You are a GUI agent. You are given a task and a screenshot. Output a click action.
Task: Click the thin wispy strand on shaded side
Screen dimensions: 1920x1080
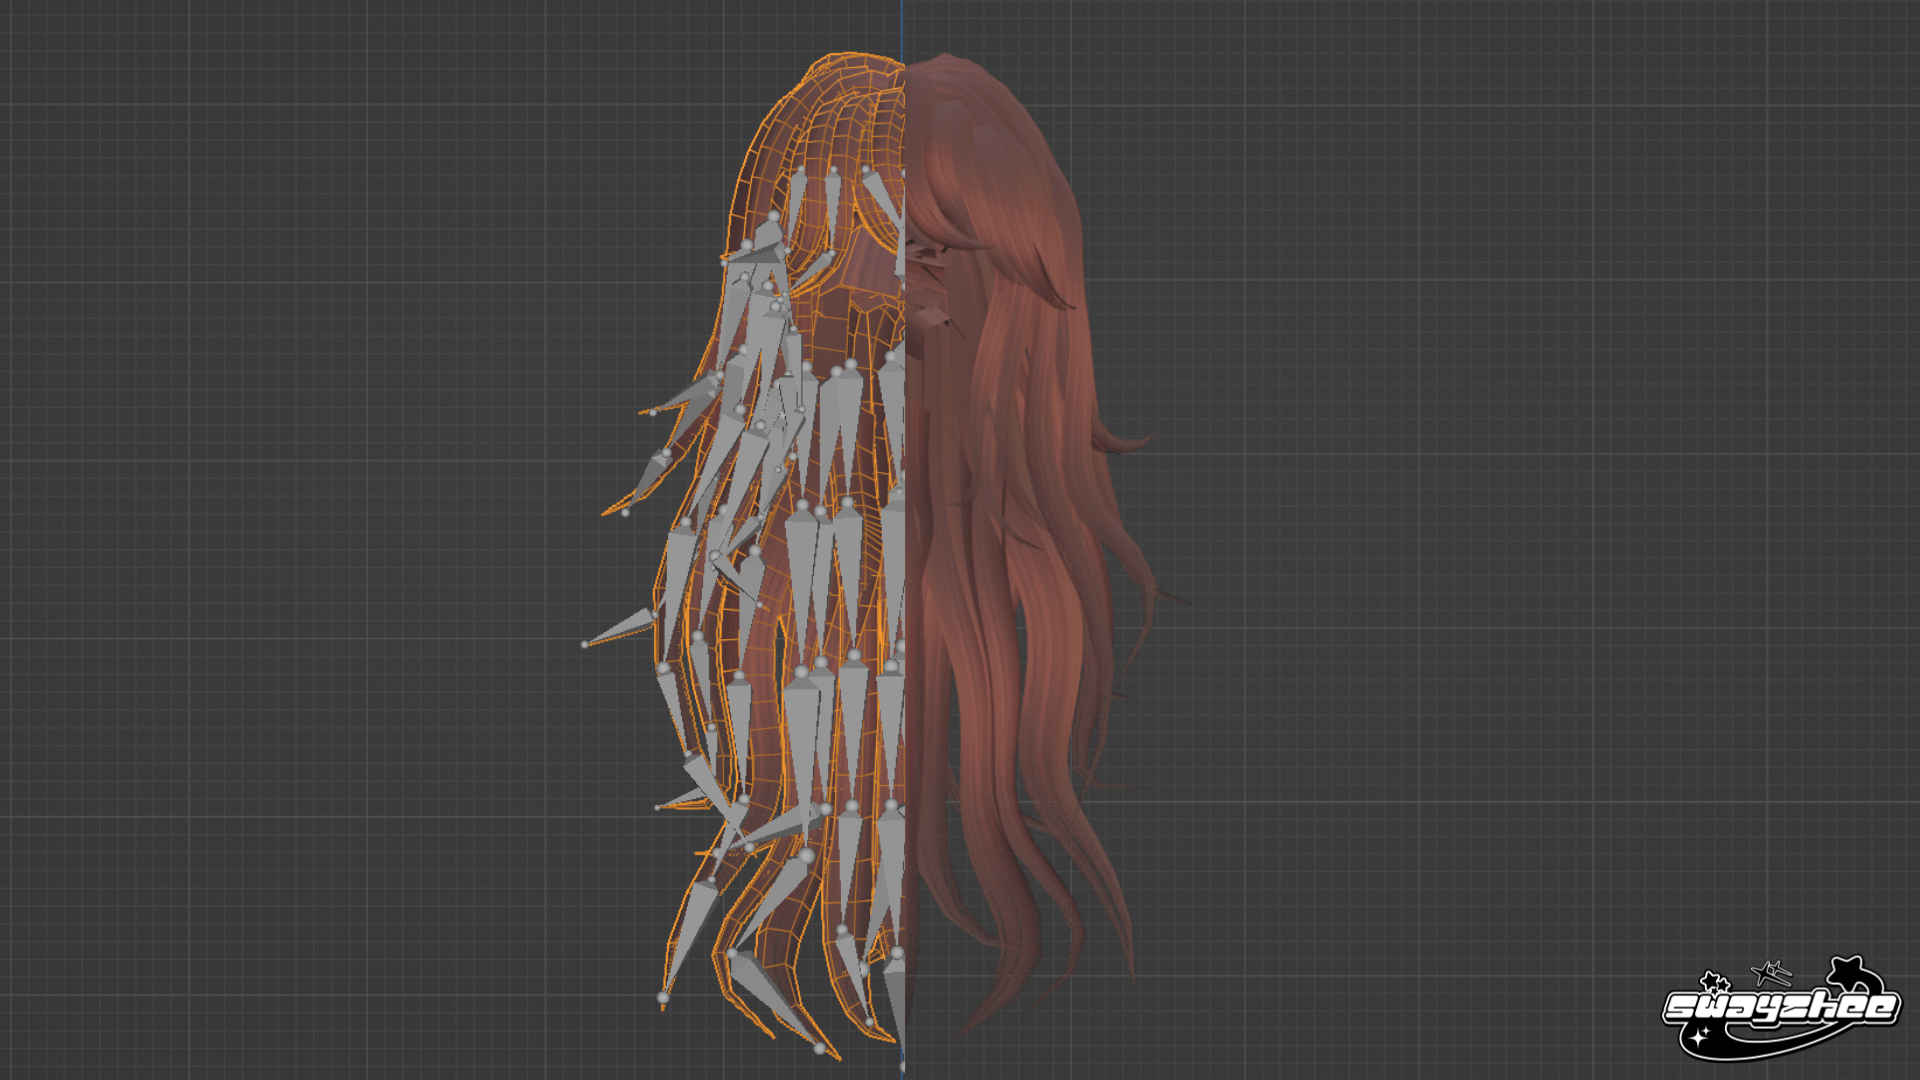click(x=1165, y=594)
